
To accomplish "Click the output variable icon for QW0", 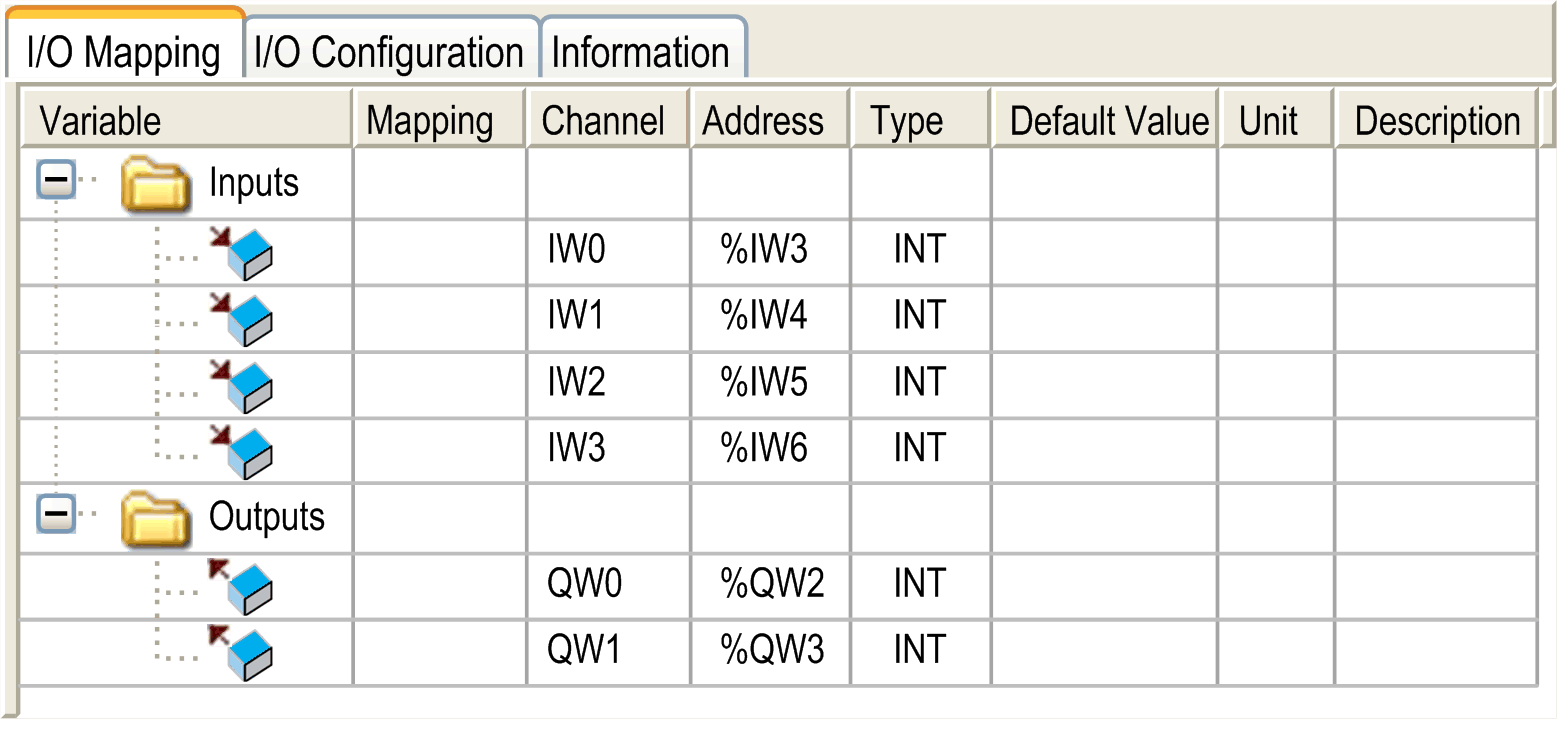I will [x=243, y=587].
